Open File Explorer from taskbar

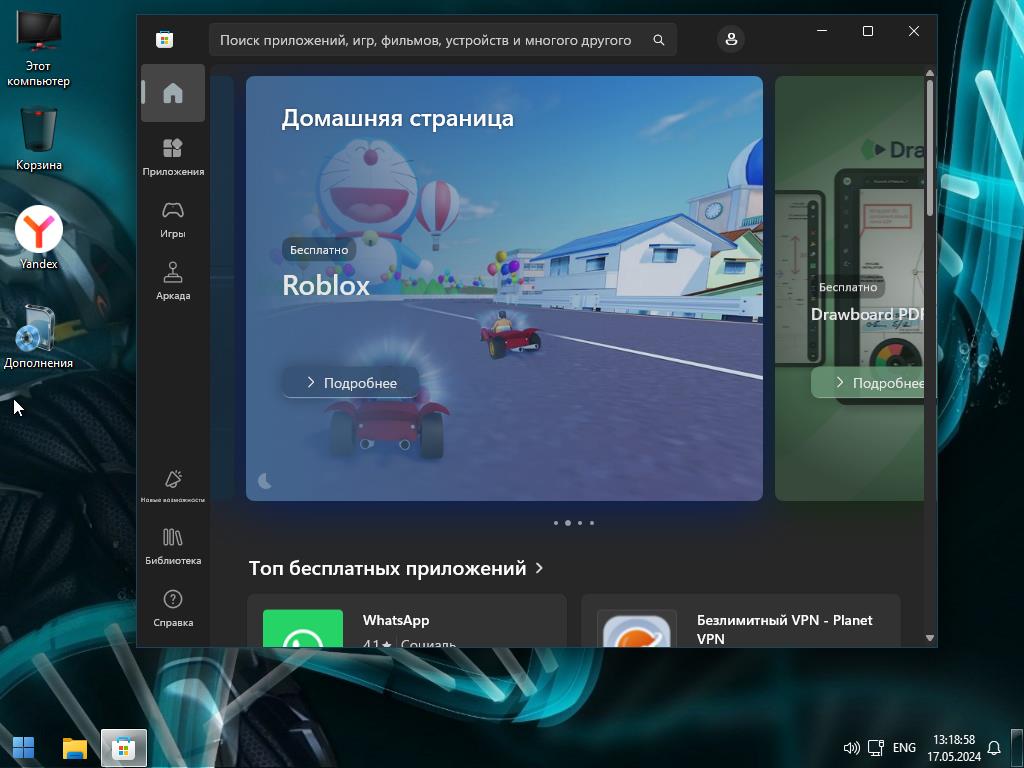[x=74, y=747]
